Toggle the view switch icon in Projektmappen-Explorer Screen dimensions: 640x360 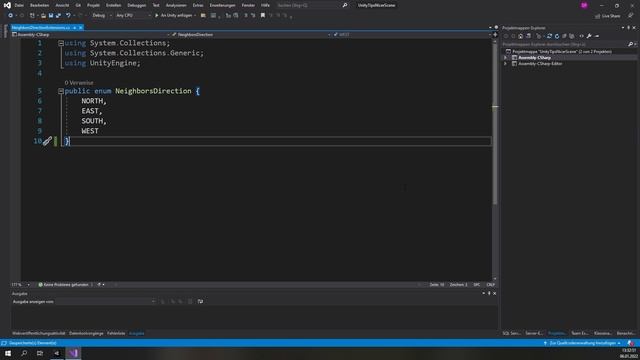[x=528, y=36]
